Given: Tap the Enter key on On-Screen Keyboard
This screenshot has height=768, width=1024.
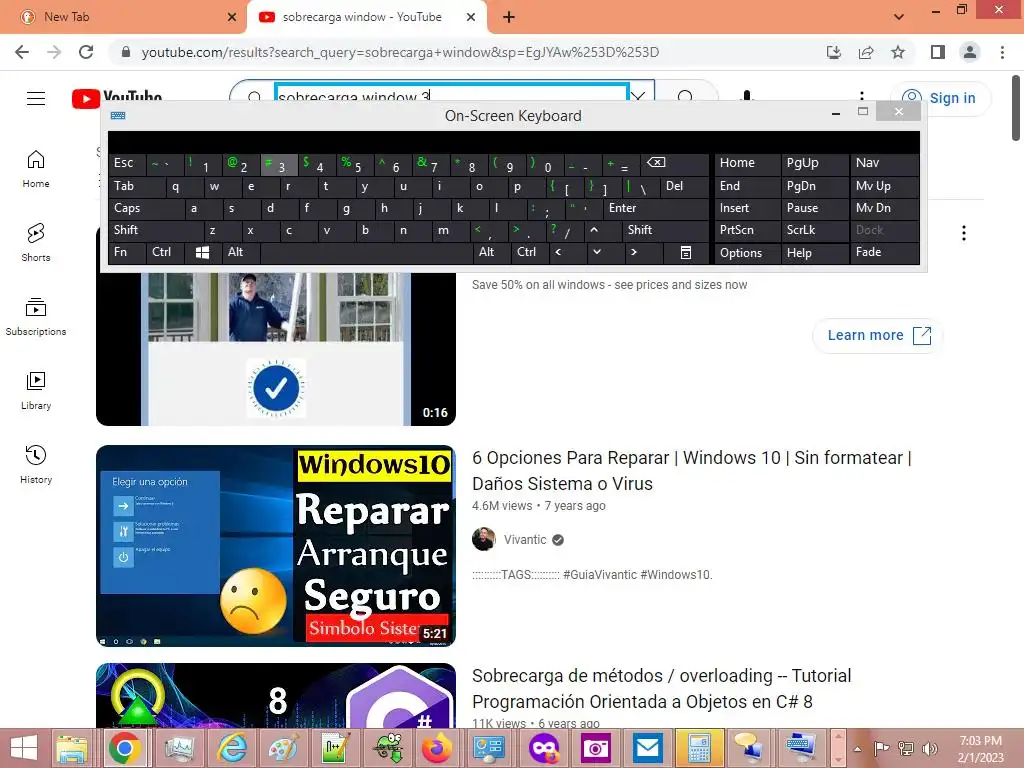Looking at the screenshot, I should [x=656, y=208].
